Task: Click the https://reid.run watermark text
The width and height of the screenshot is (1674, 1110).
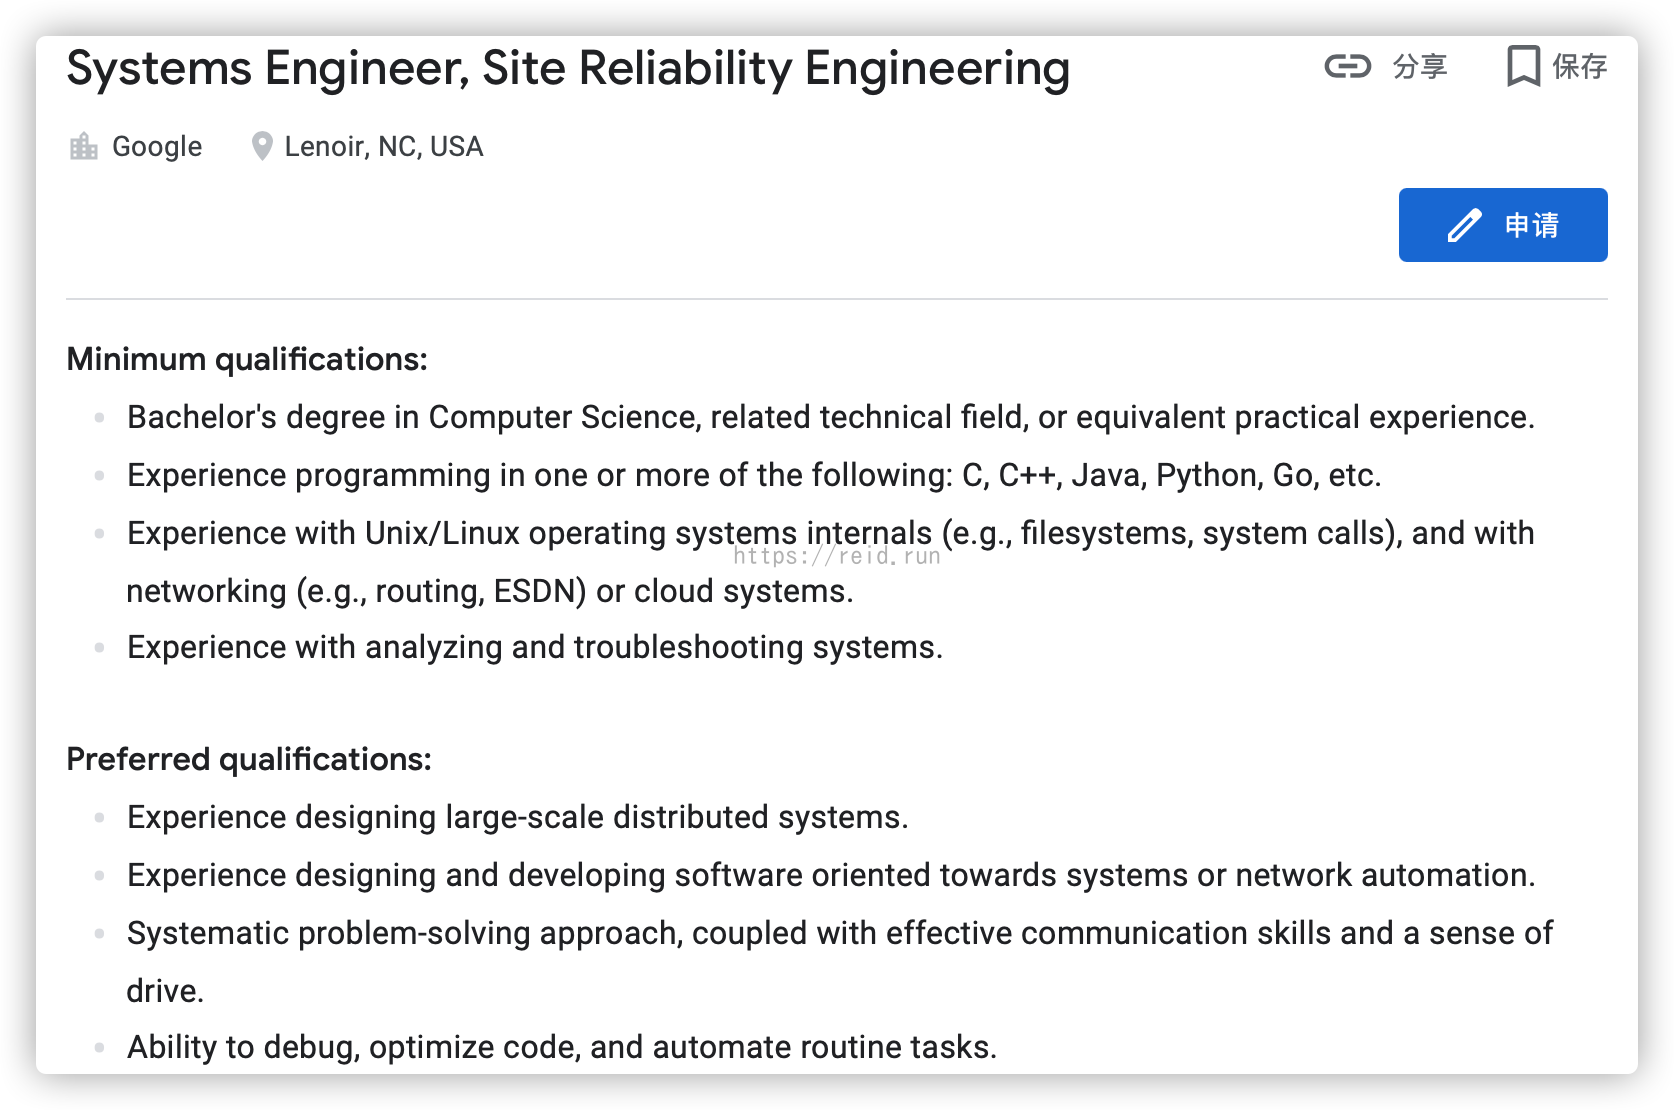Action: [x=837, y=556]
